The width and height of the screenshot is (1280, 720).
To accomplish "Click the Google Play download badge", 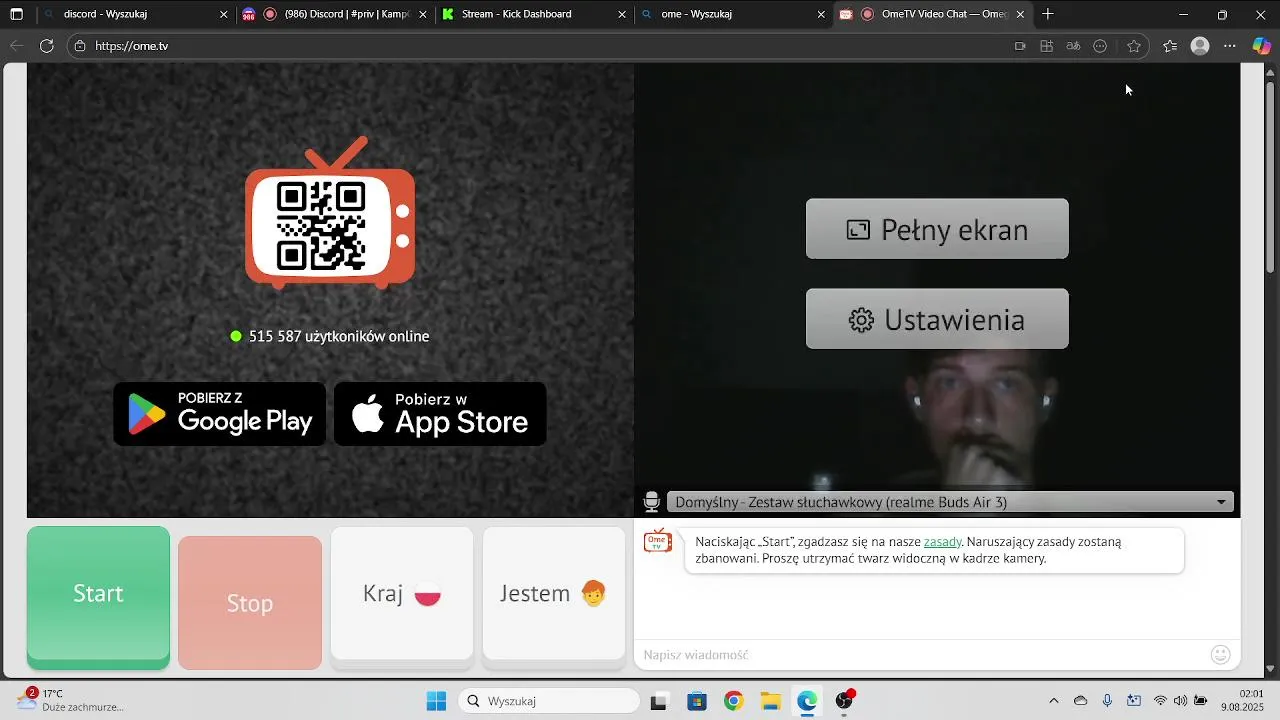I will [220, 414].
